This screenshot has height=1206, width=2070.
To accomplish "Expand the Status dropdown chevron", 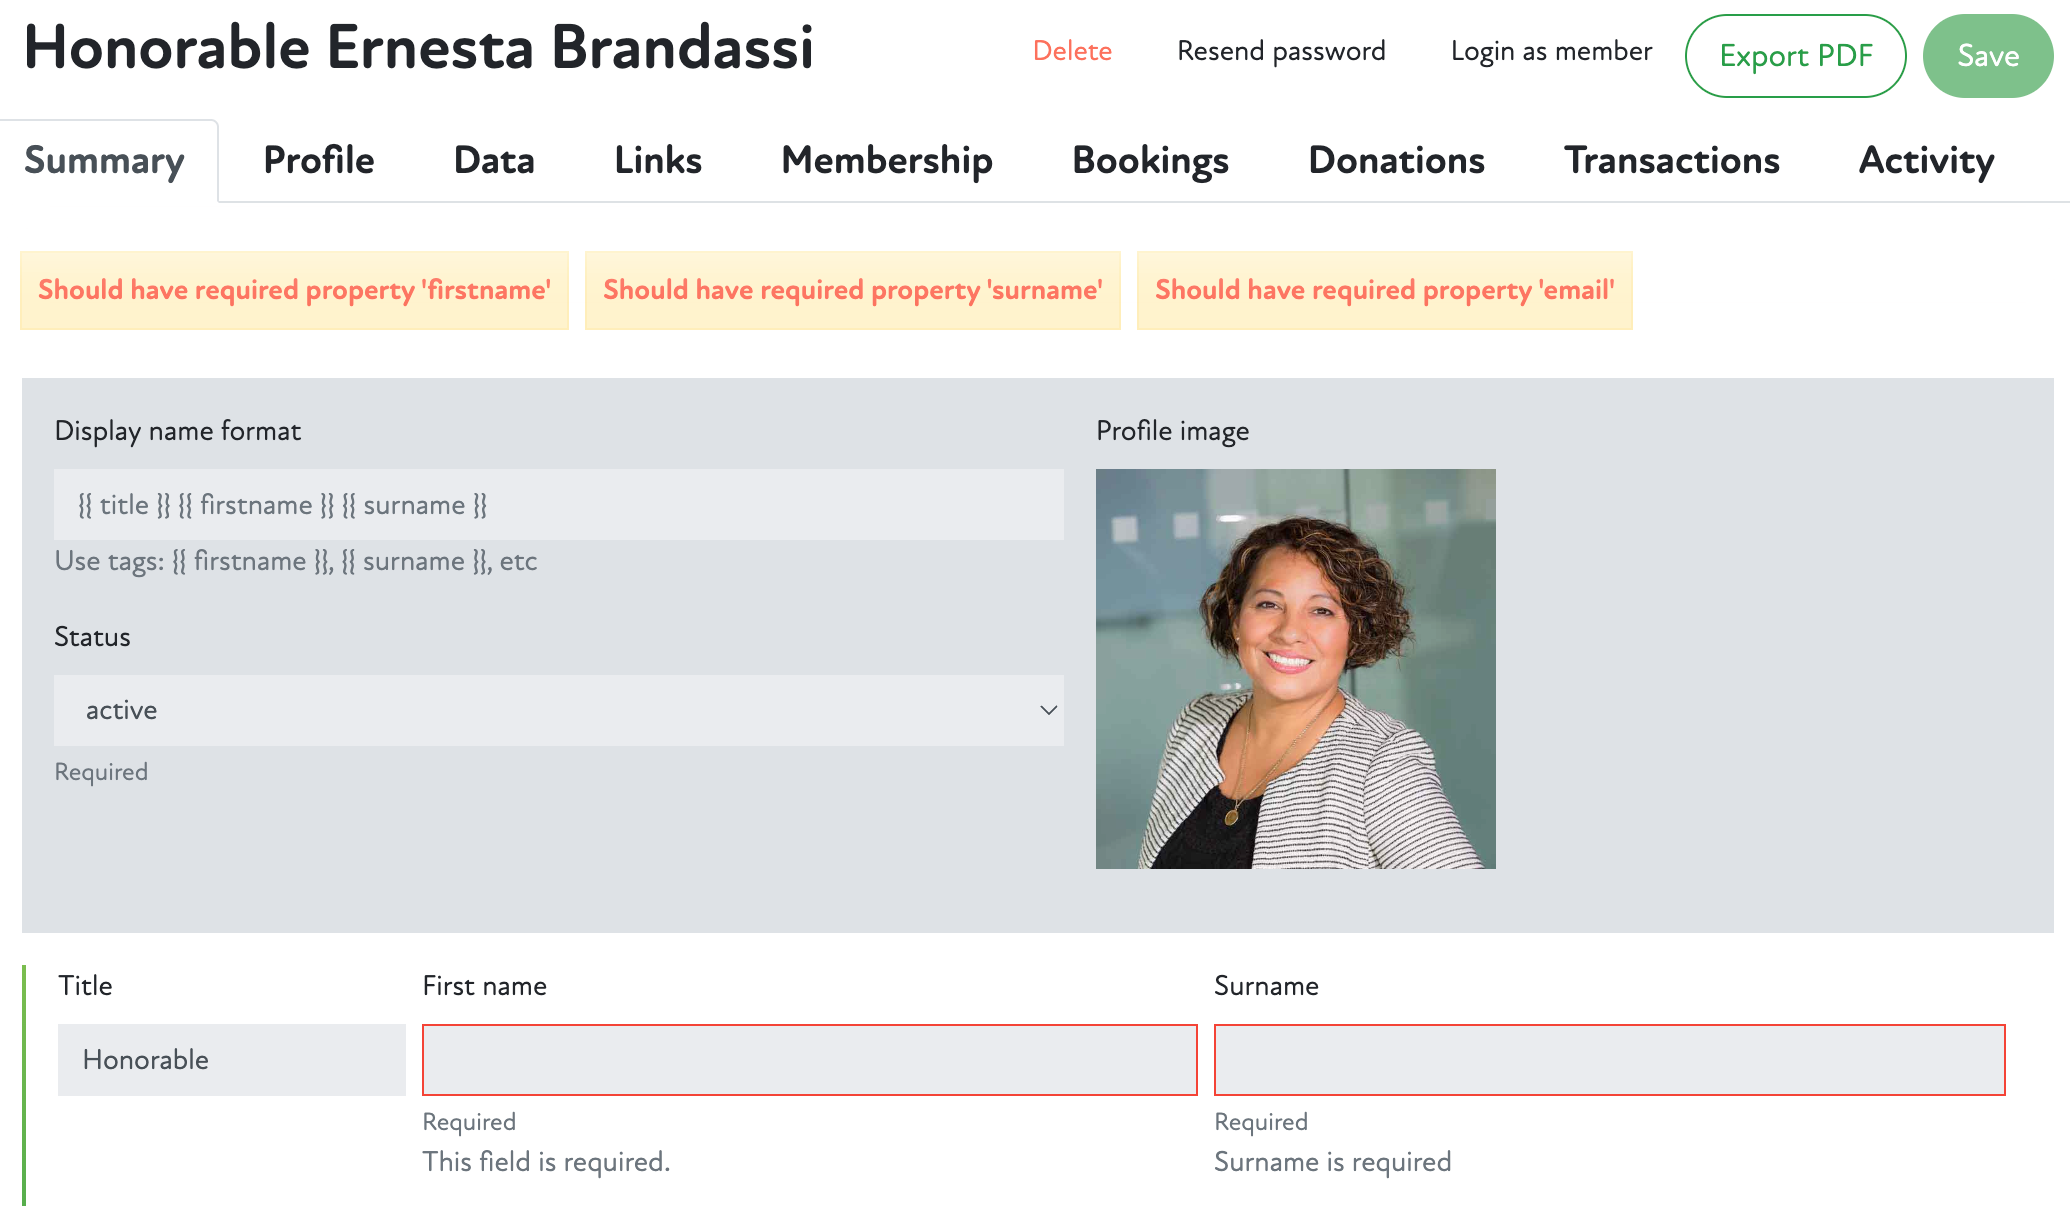I will [x=1047, y=710].
